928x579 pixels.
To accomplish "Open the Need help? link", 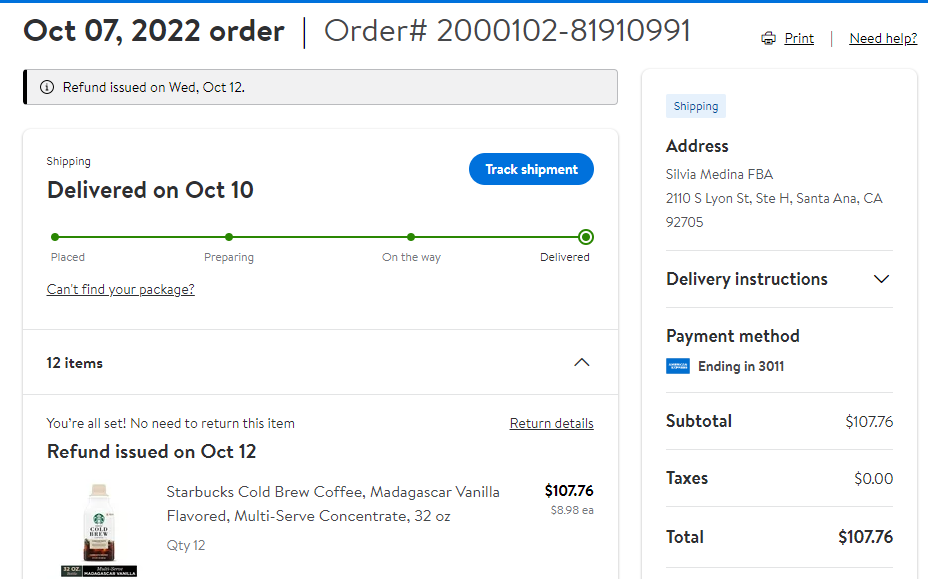I will 883,38.
